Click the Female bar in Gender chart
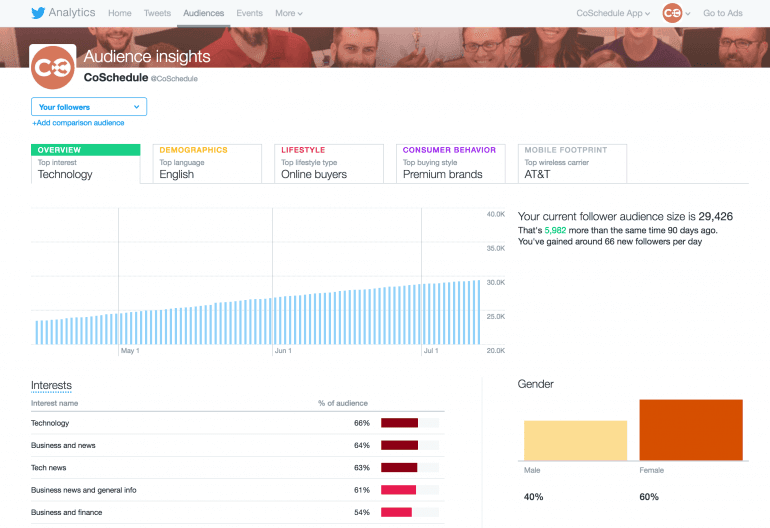 691,430
